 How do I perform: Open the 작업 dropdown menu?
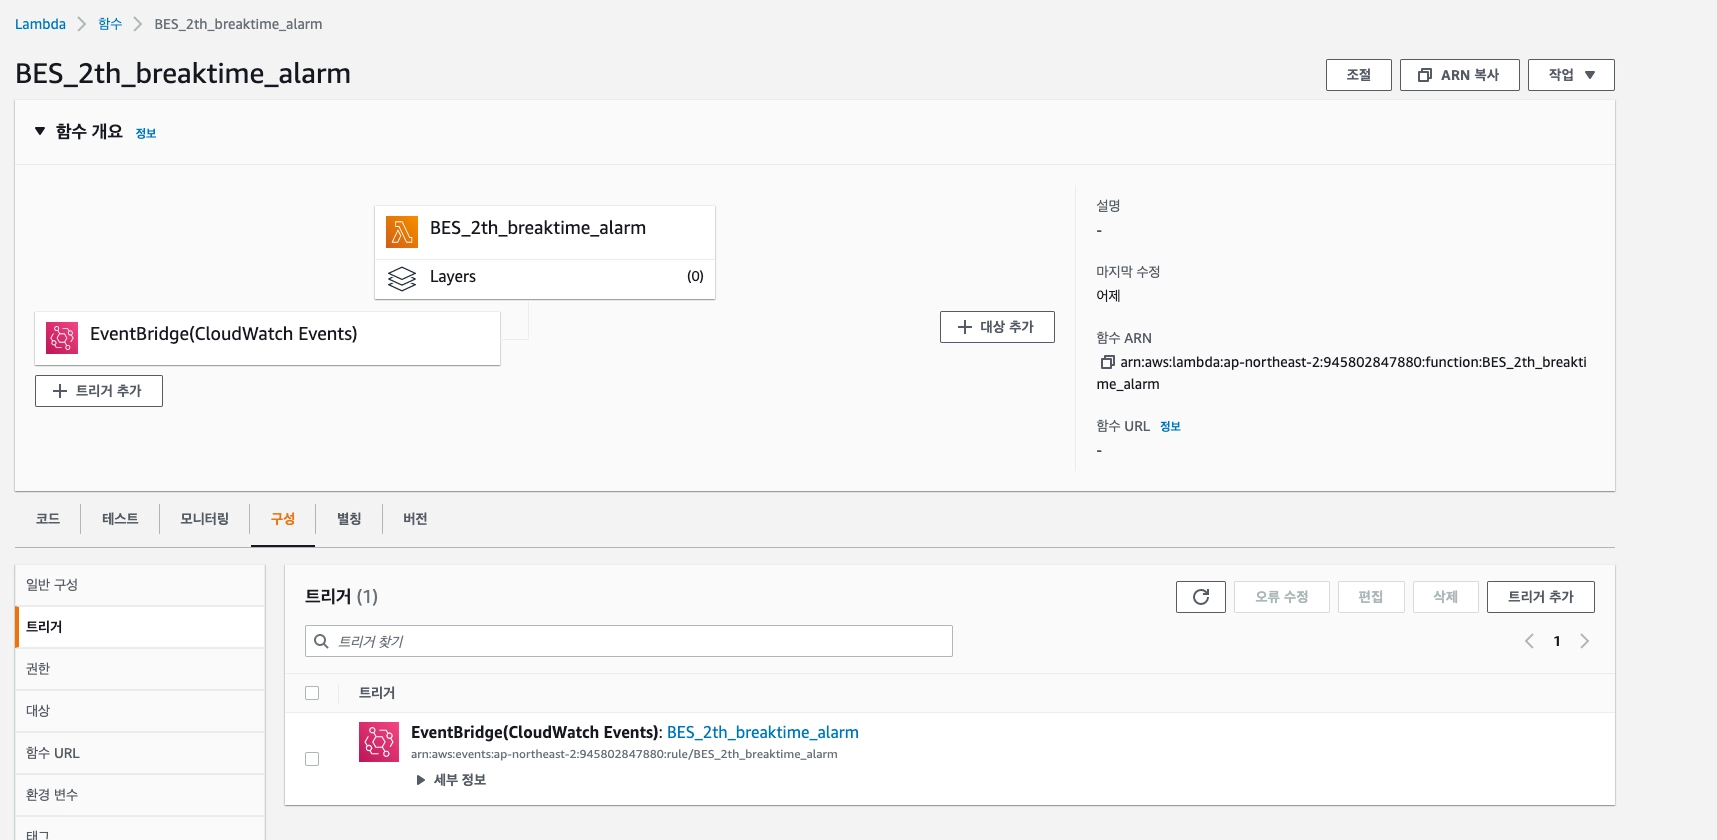[x=1570, y=75]
